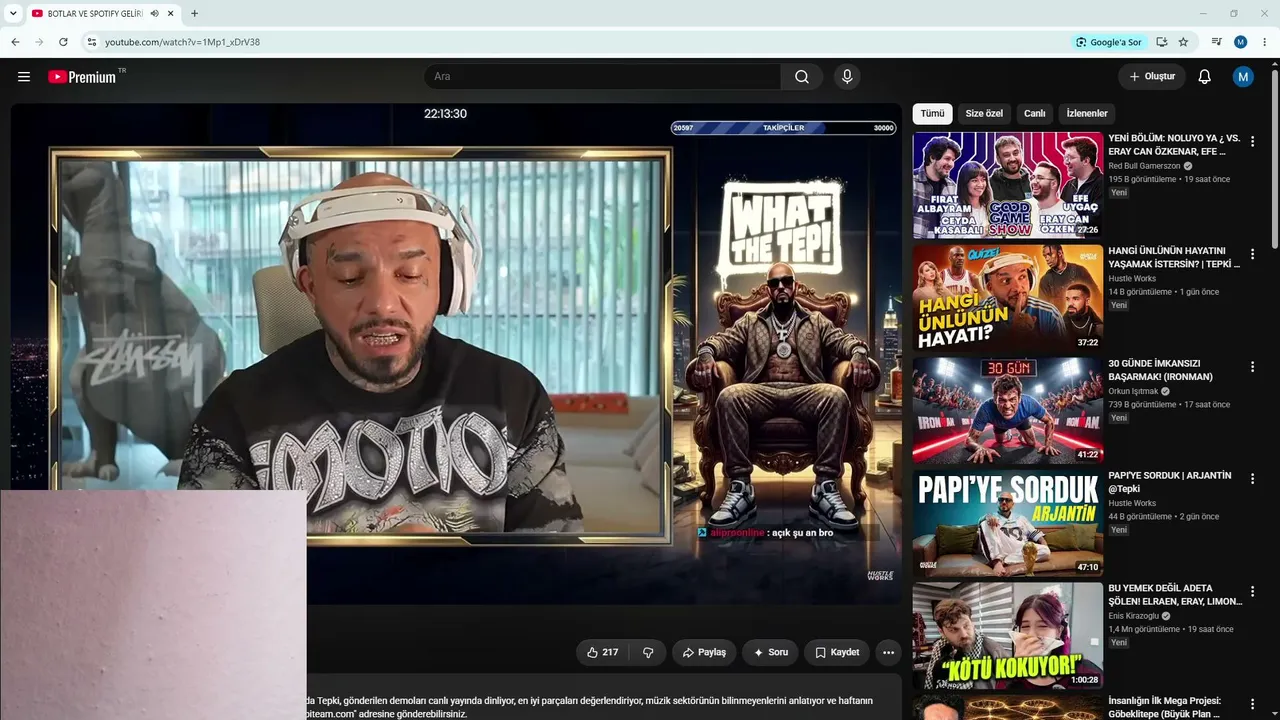
Task: Open the YouTube guide hamburger menu
Action: [x=24, y=77]
